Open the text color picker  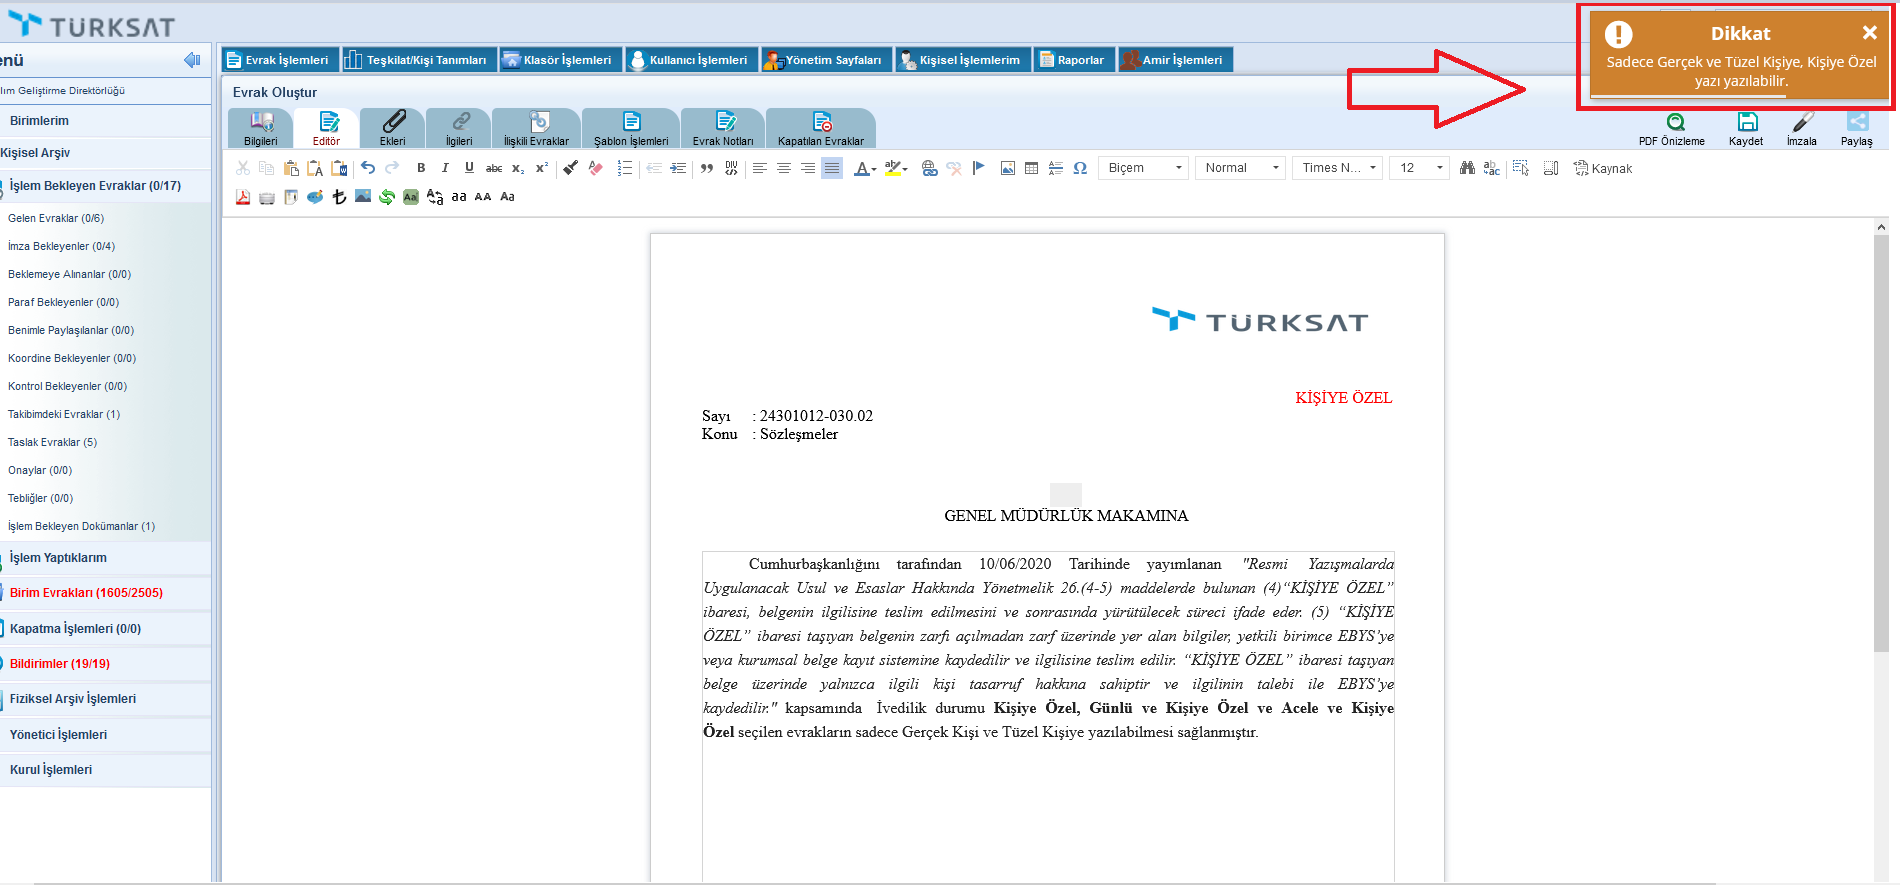tap(864, 168)
